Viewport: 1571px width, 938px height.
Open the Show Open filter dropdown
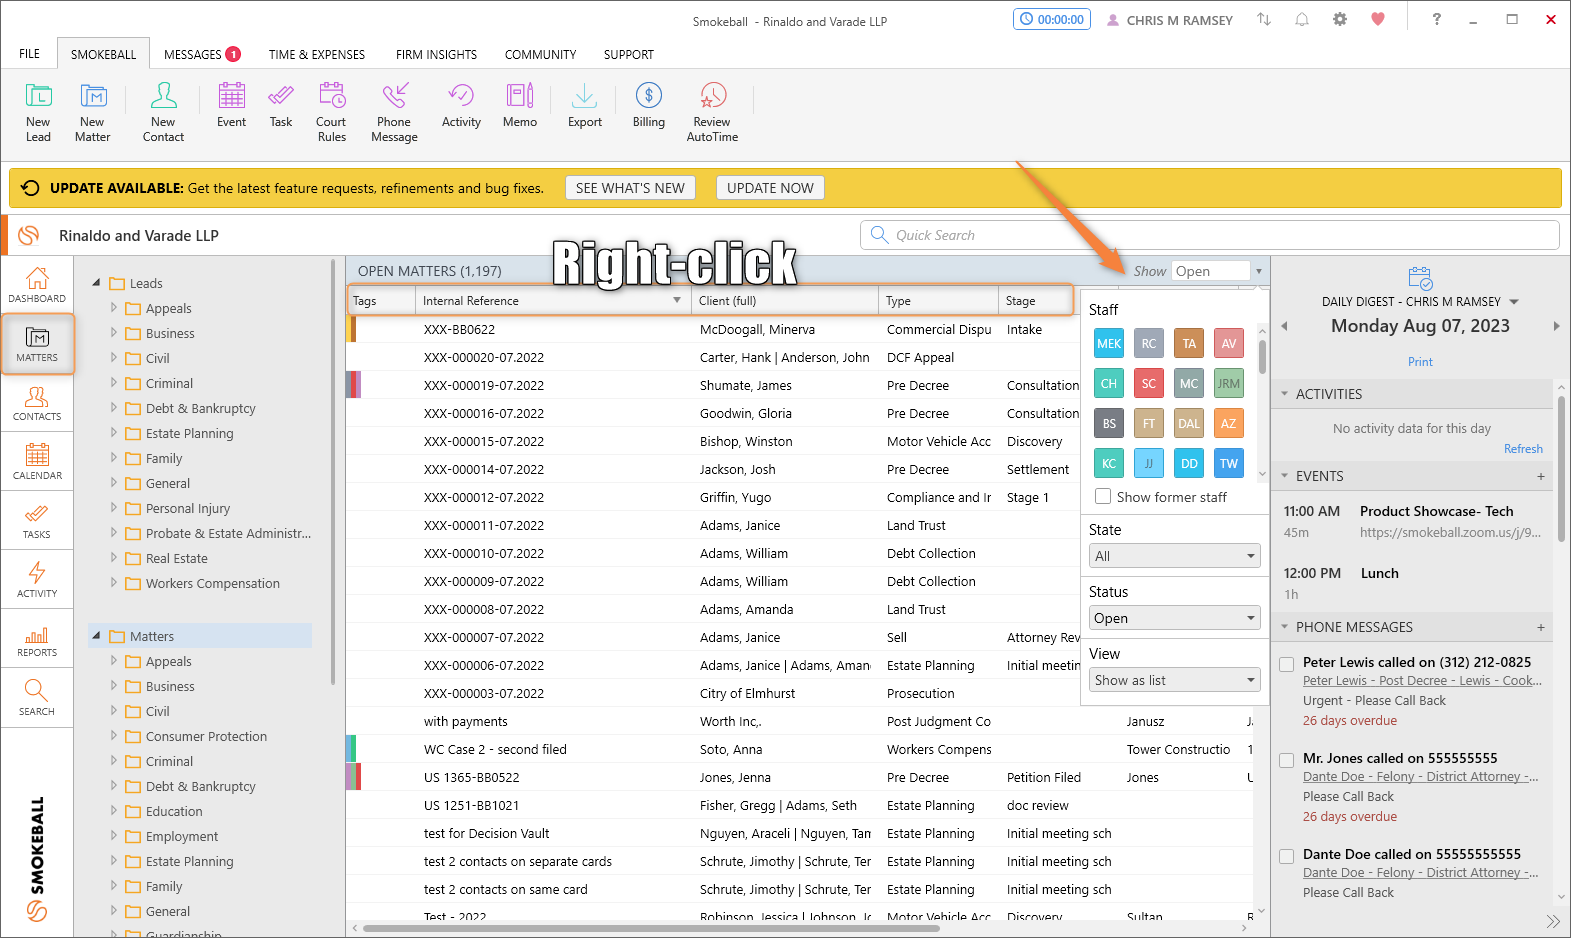1219,271
